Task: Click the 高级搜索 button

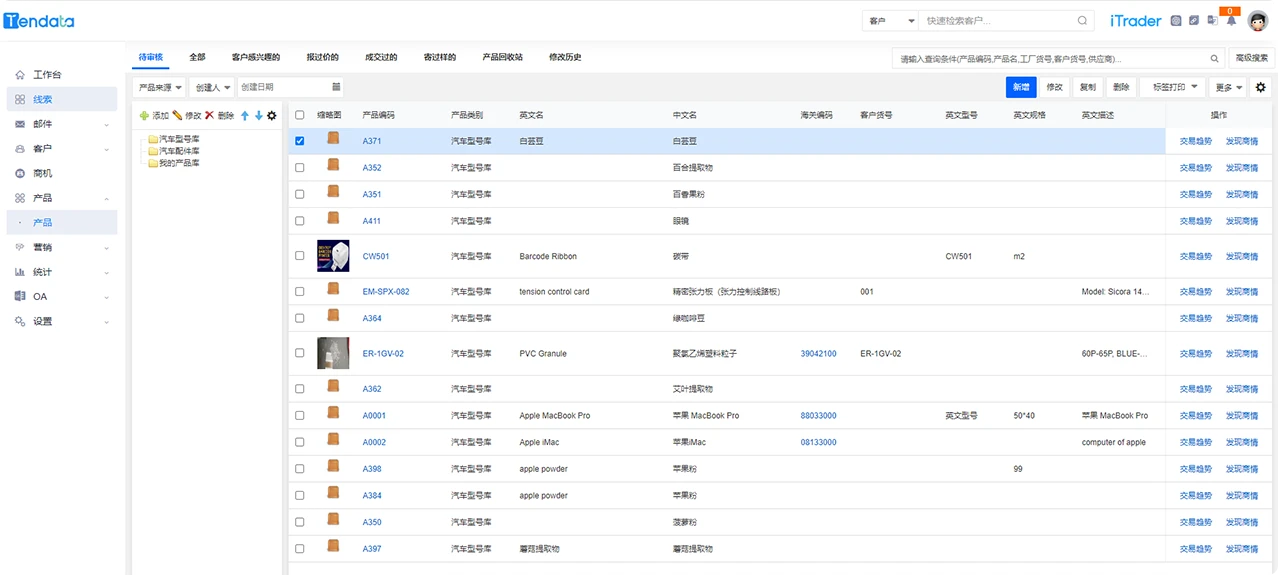Action: click(x=1251, y=59)
